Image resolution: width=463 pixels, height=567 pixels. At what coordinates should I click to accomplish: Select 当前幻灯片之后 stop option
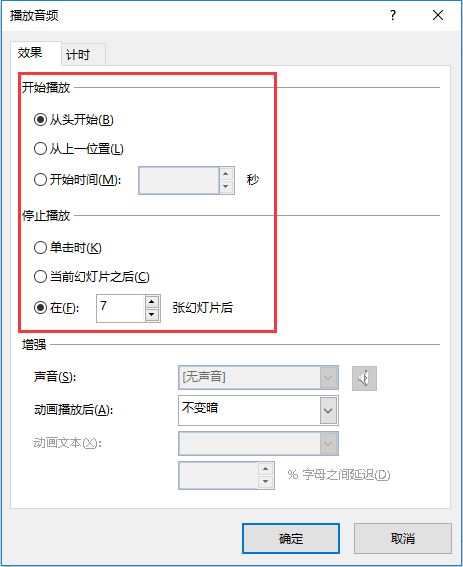40,277
